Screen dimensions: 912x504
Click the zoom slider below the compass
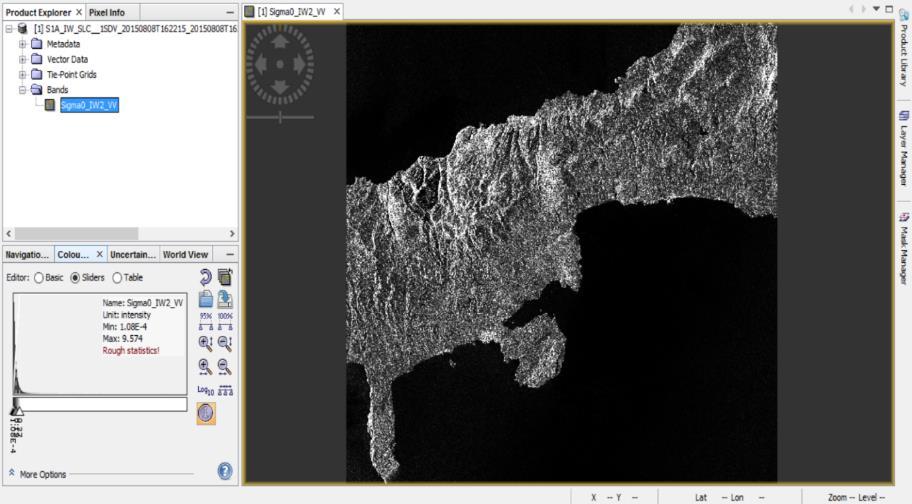(x=280, y=117)
